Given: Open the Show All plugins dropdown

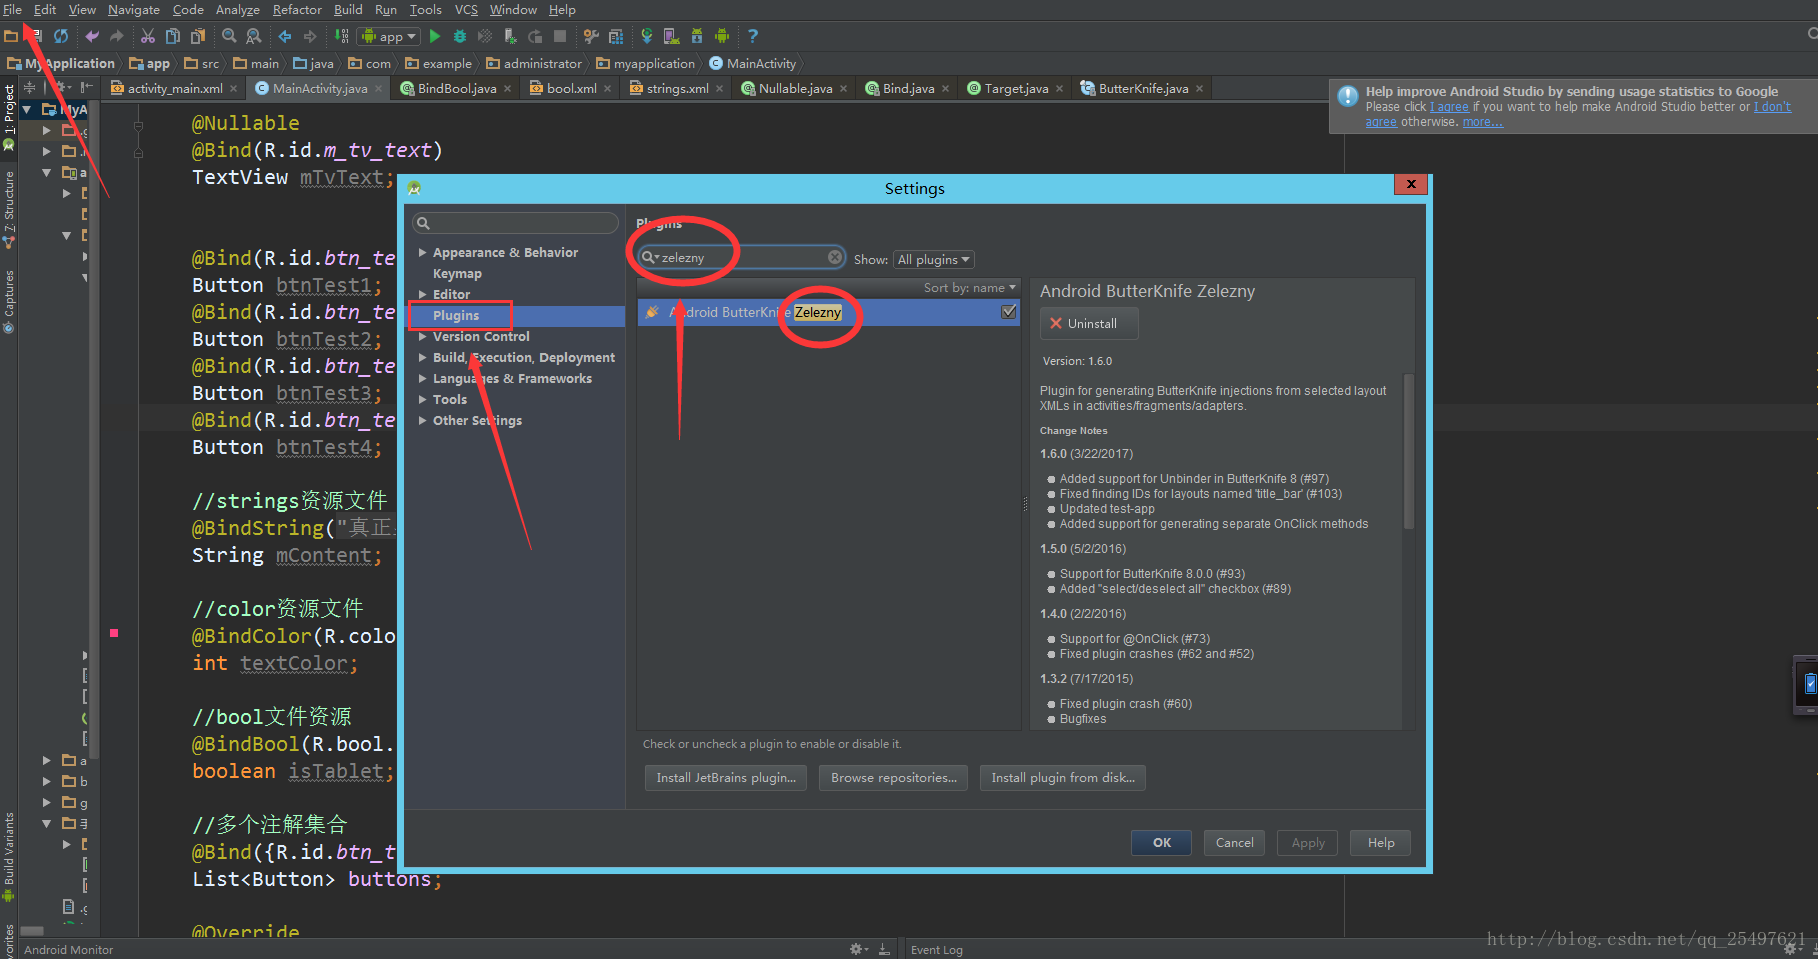Looking at the screenshot, I should click(934, 259).
